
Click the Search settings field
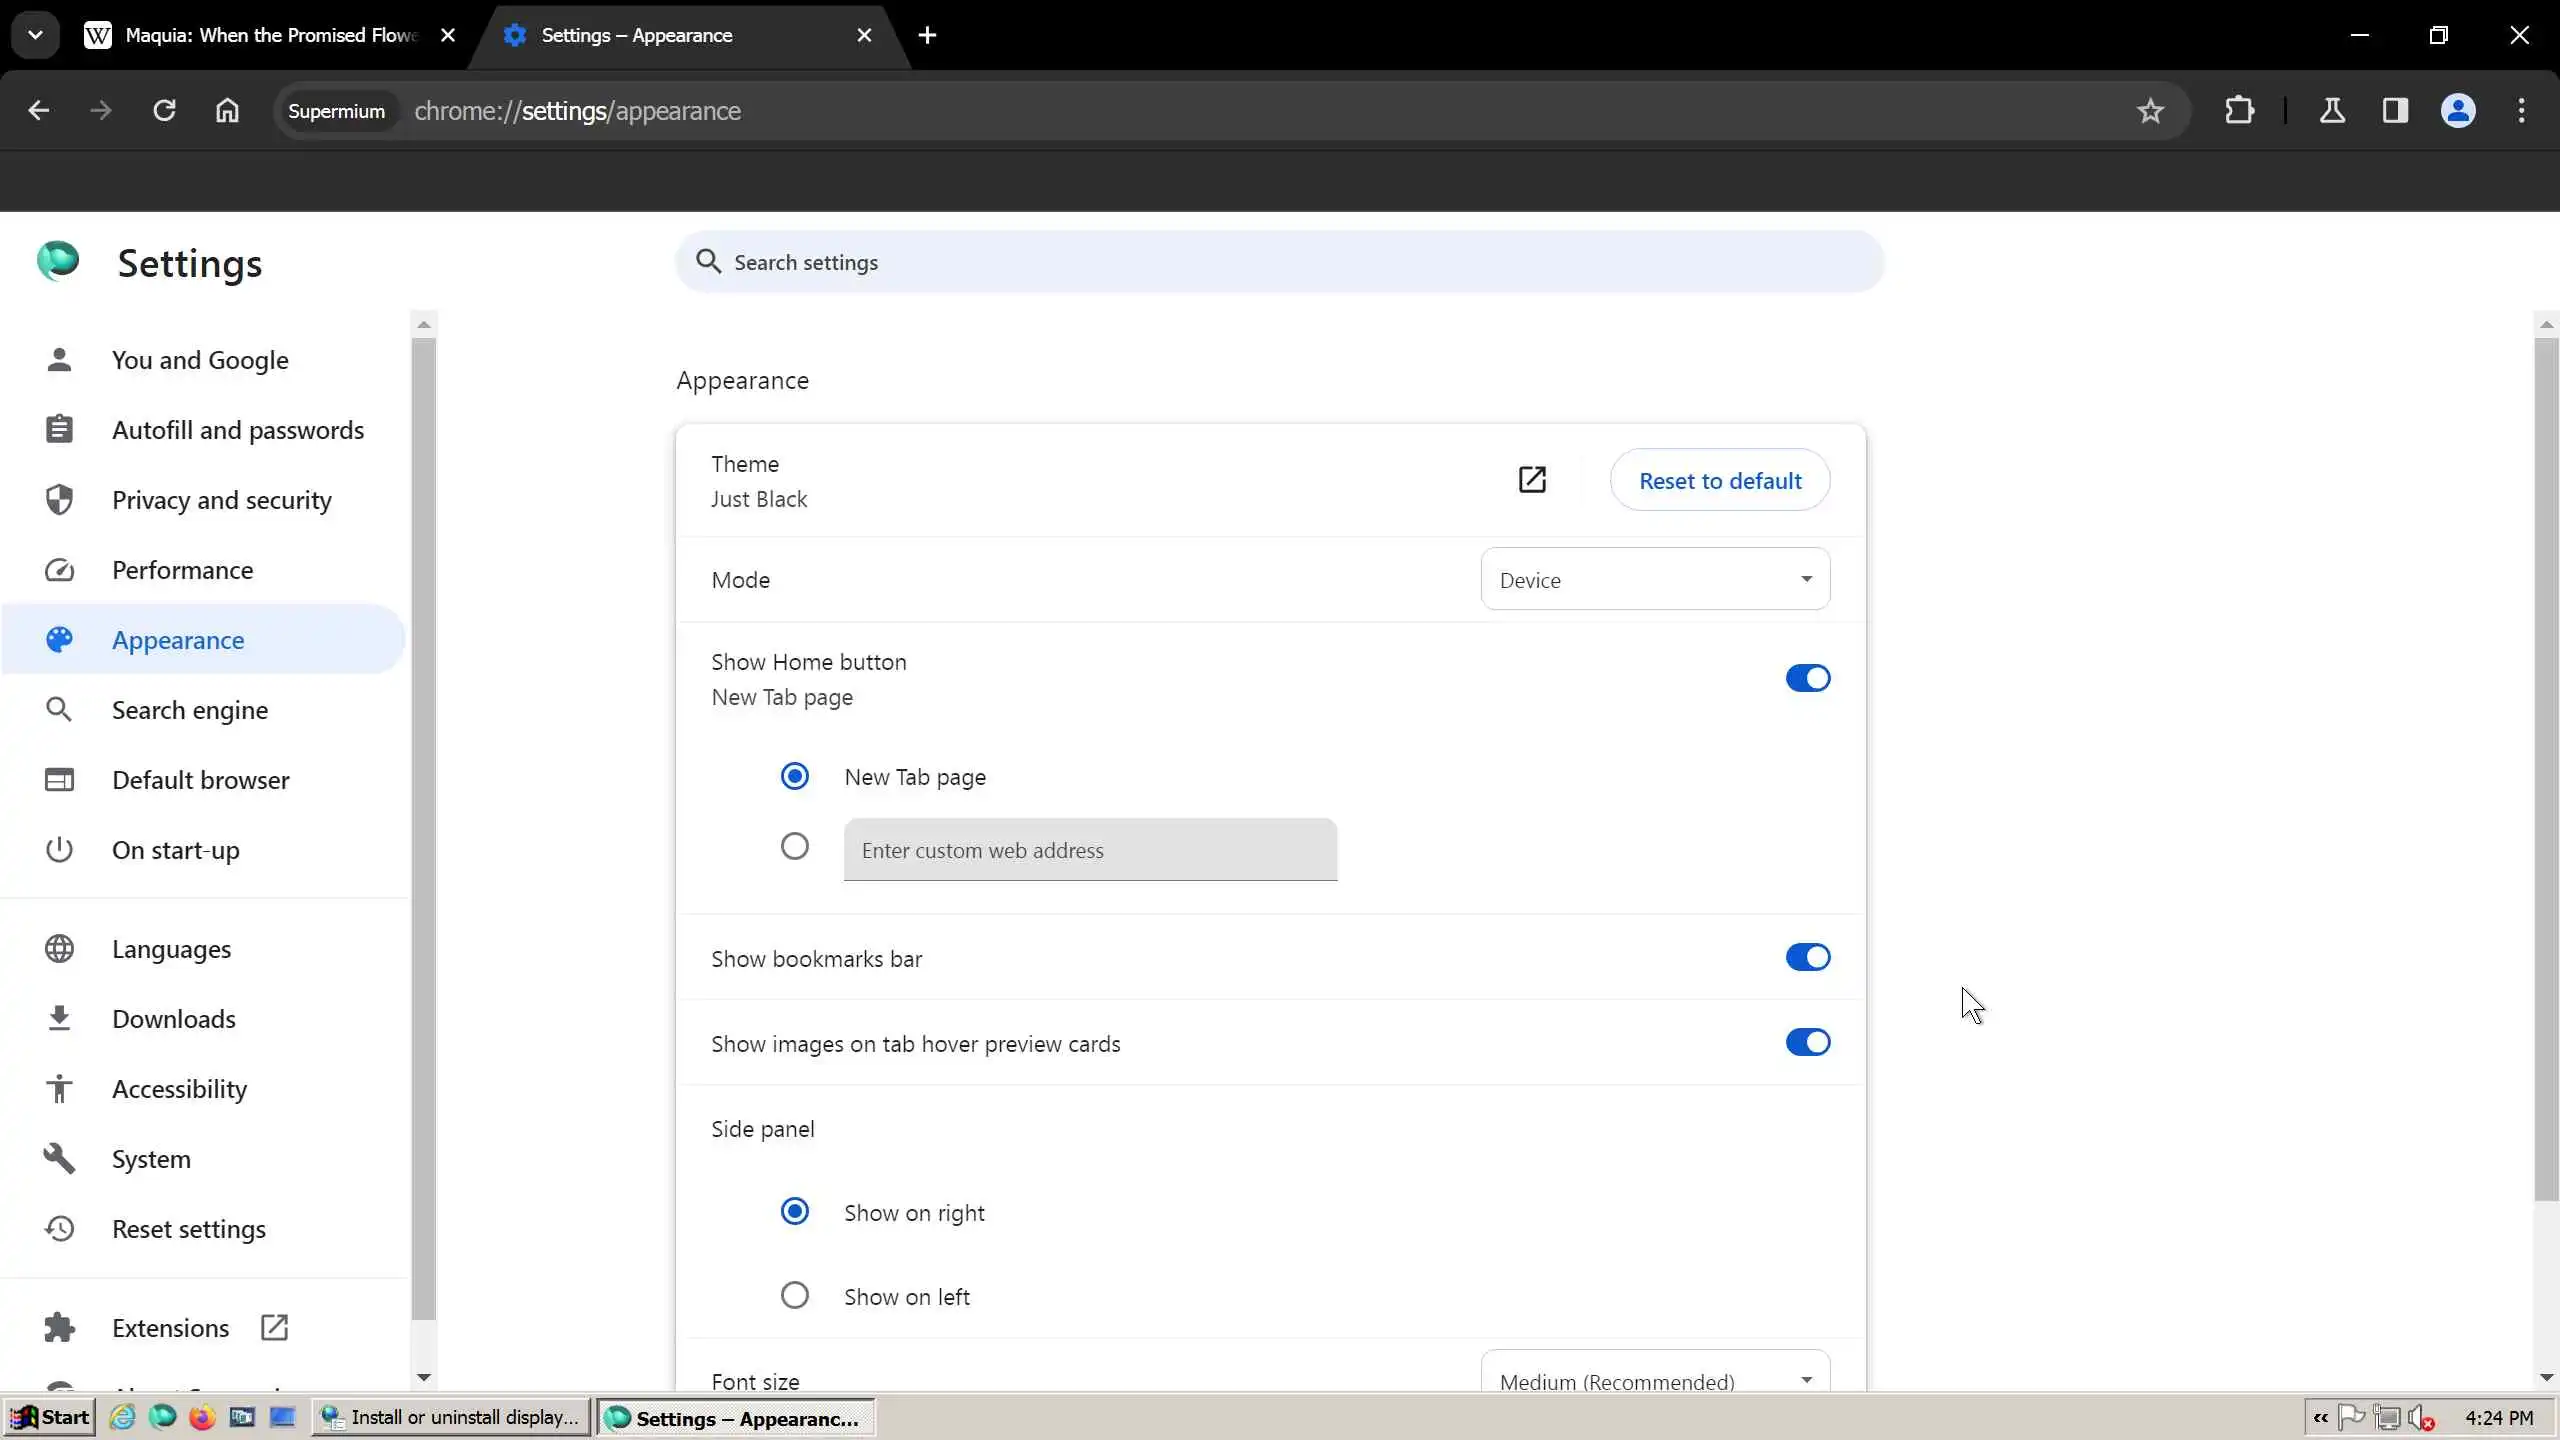click(x=1280, y=262)
